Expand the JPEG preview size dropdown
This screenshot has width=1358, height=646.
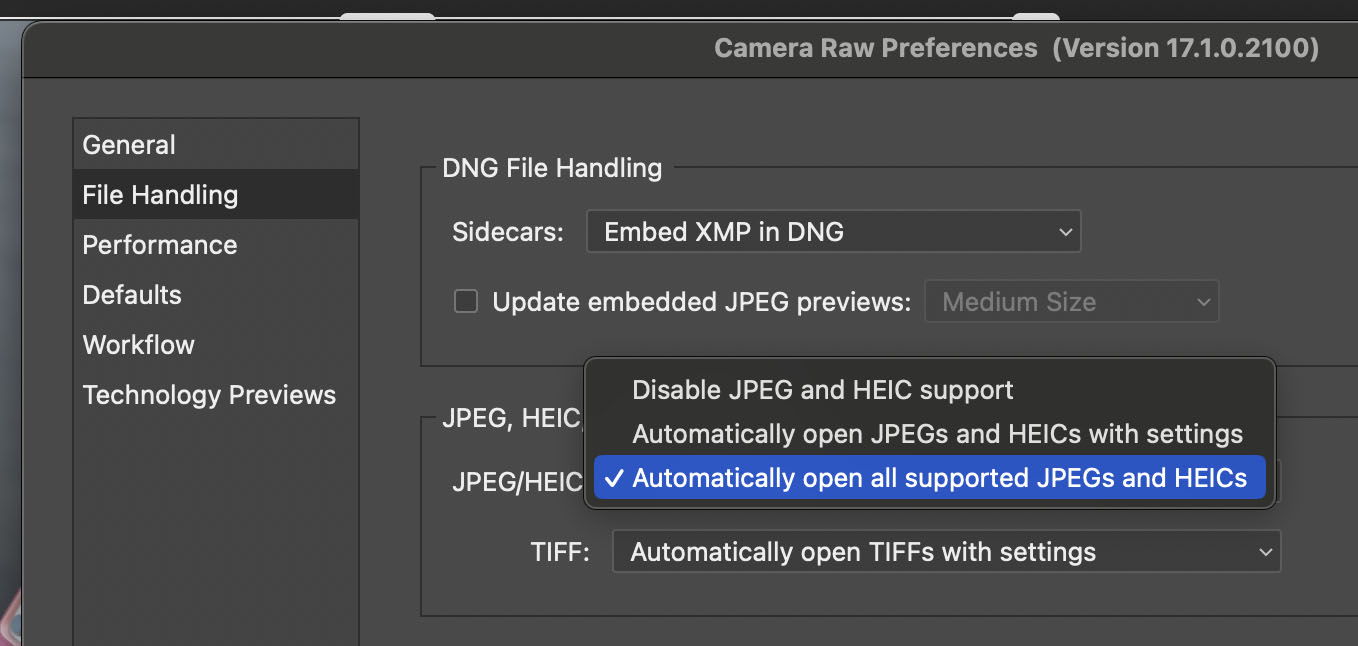pos(1071,301)
